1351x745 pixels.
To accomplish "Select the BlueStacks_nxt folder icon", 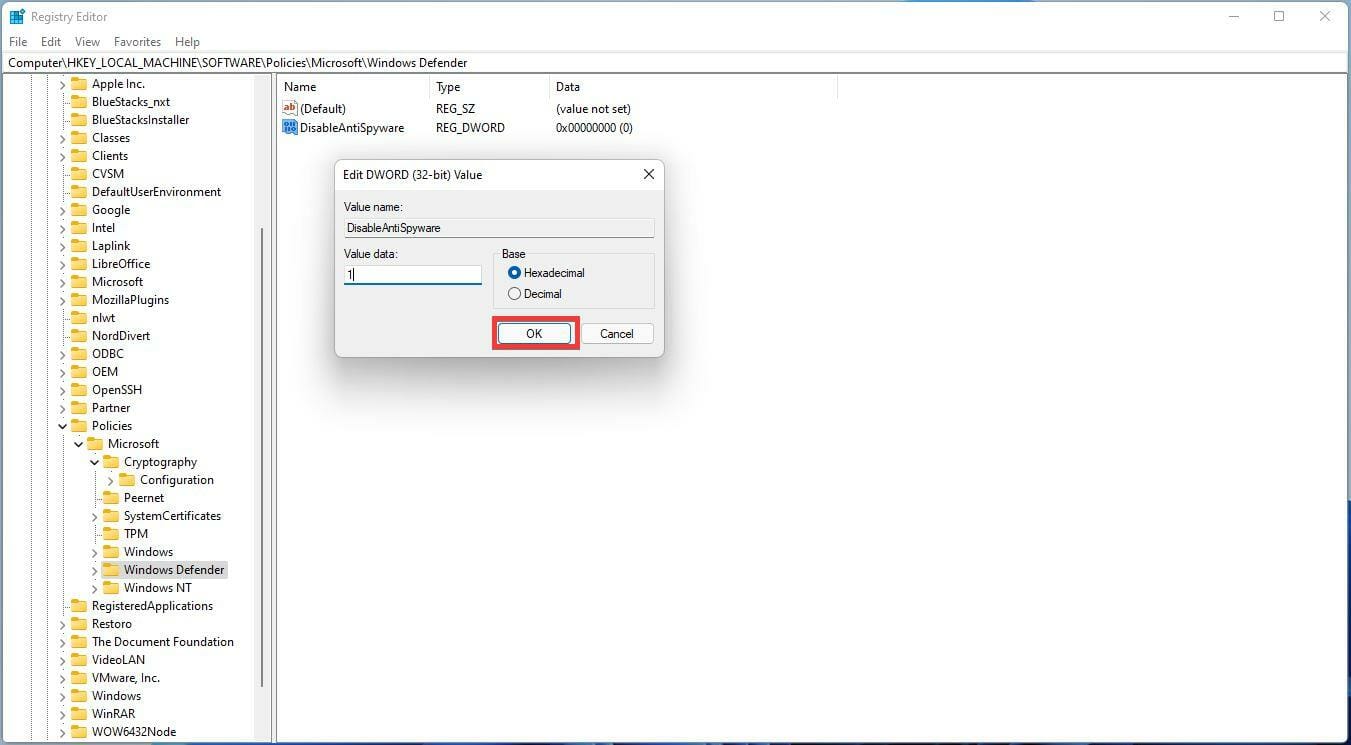I will pyautogui.click(x=79, y=102).
